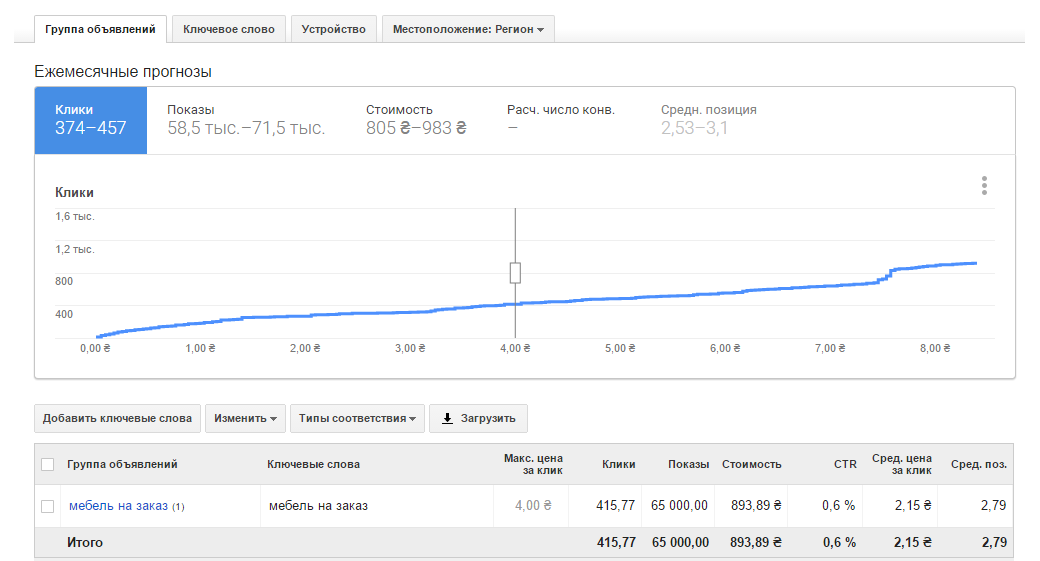Viewport: 1040px width, 561px height.
Task: Sort table by the Клики column header
Action: (x=618, y=464)
